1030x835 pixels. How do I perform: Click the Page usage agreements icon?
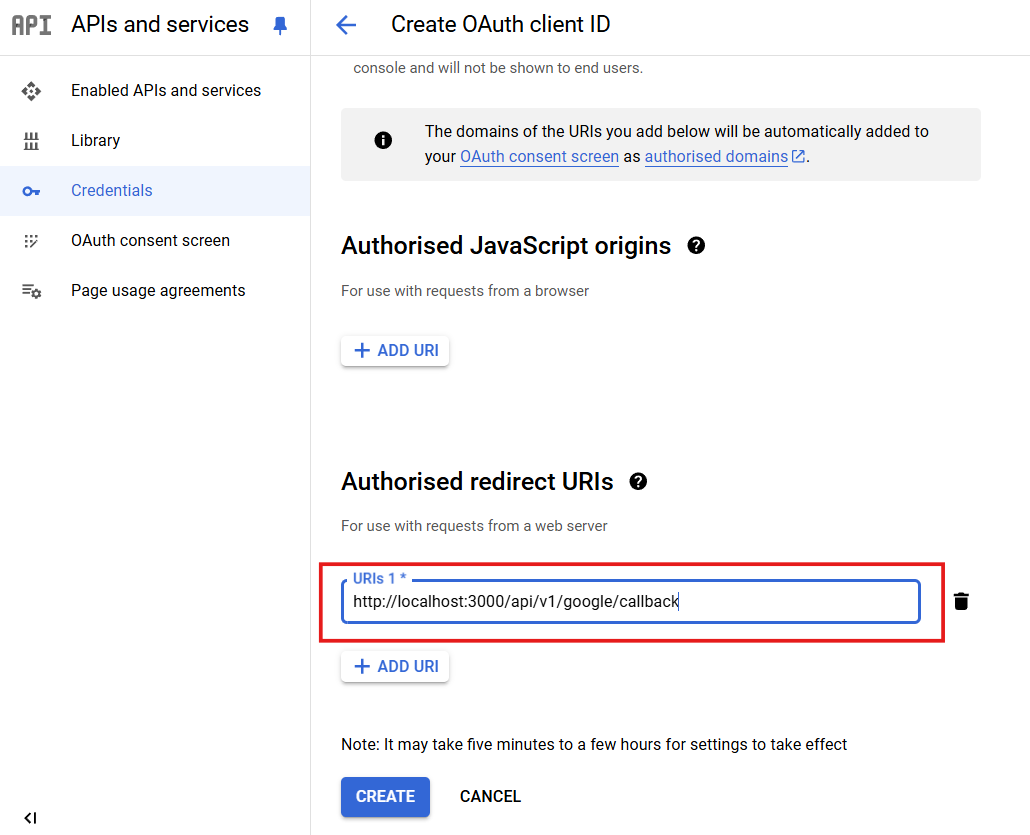[x=31, y=291]
